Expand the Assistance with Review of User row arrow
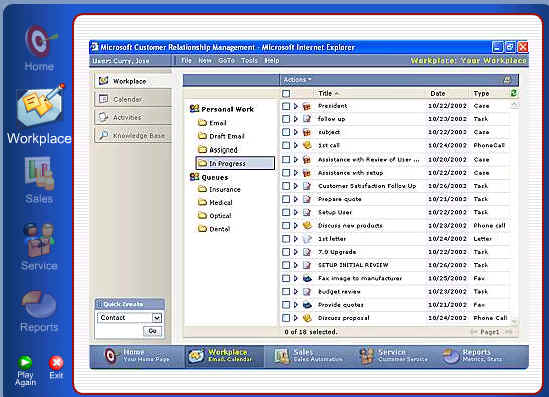 (296, 160)
